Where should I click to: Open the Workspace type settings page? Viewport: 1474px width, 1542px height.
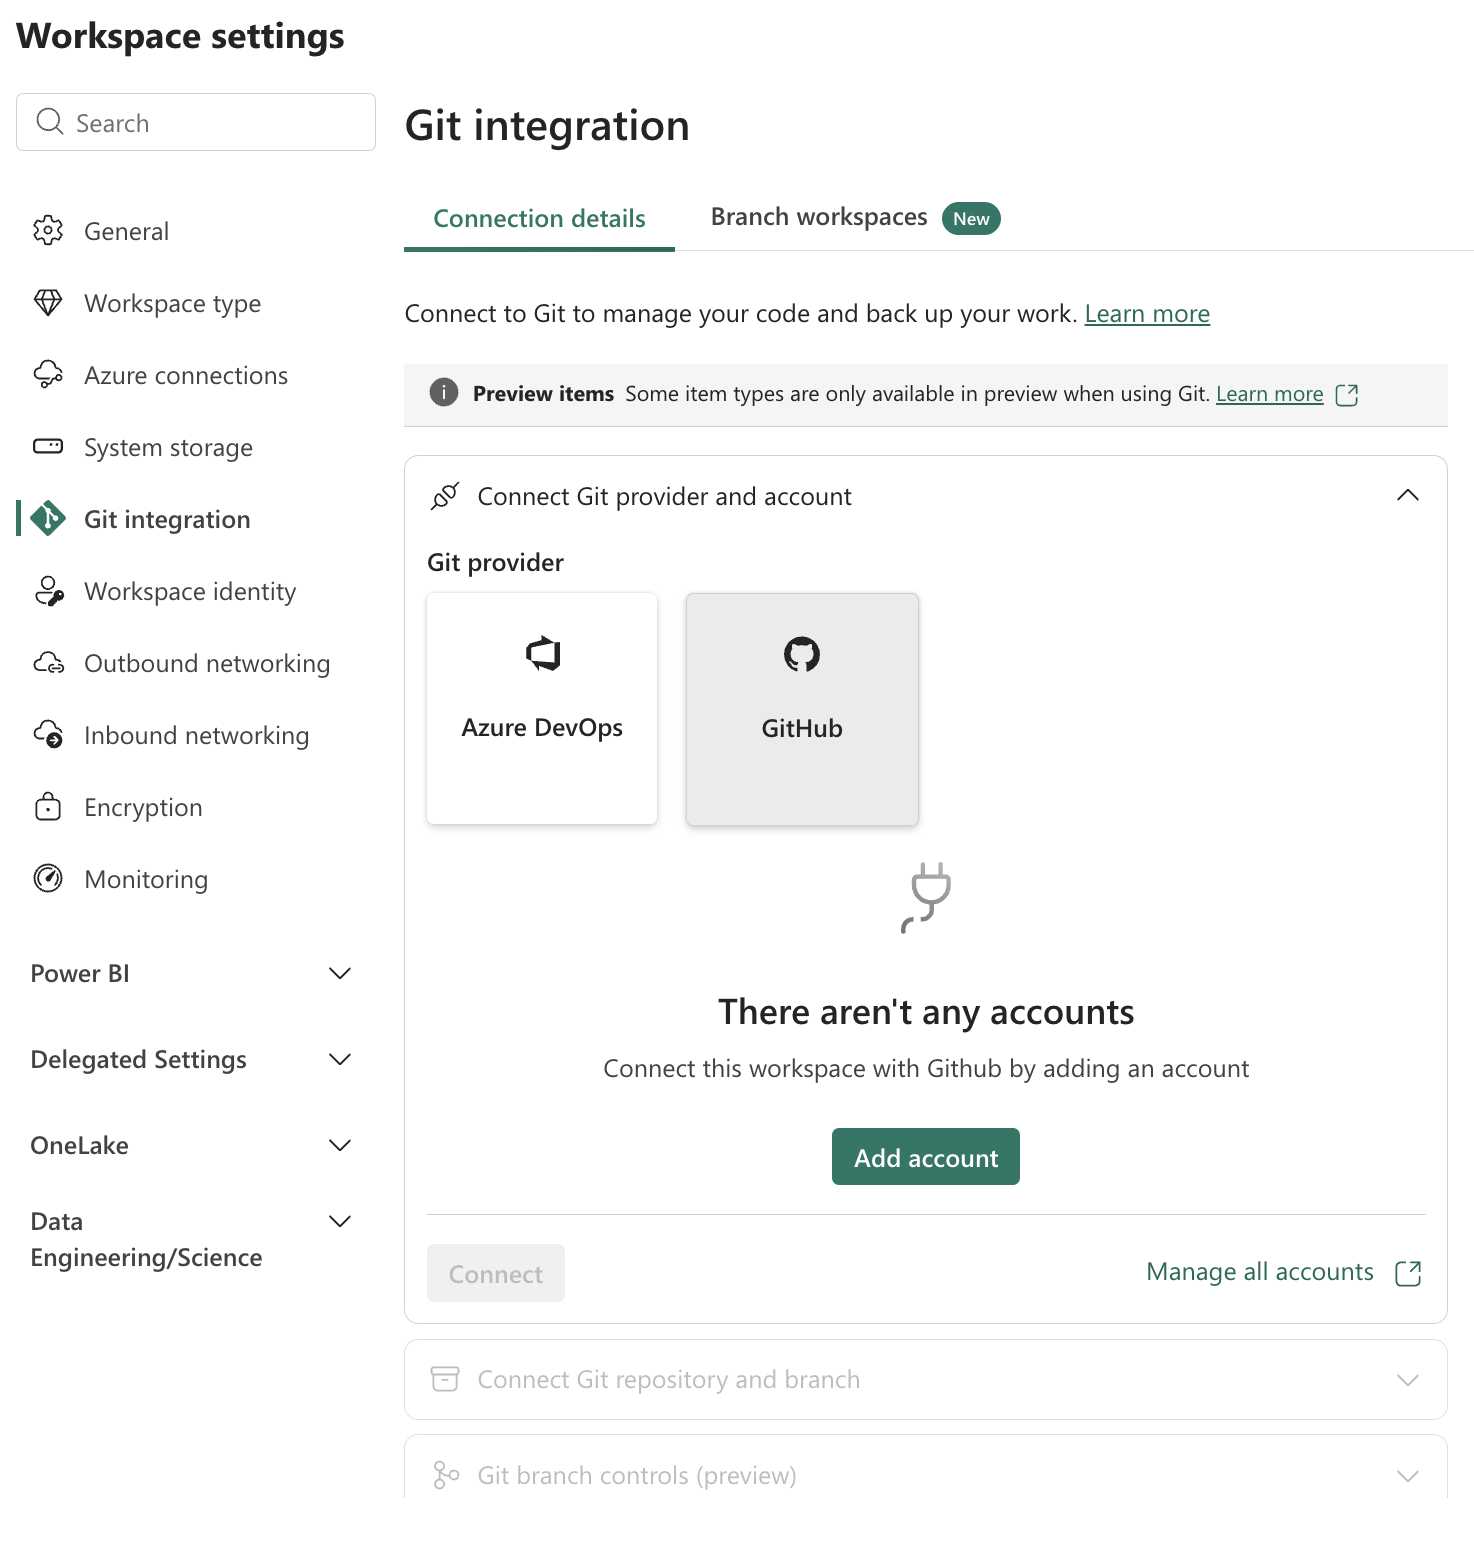pyautogui.click(x=196, y=303)
